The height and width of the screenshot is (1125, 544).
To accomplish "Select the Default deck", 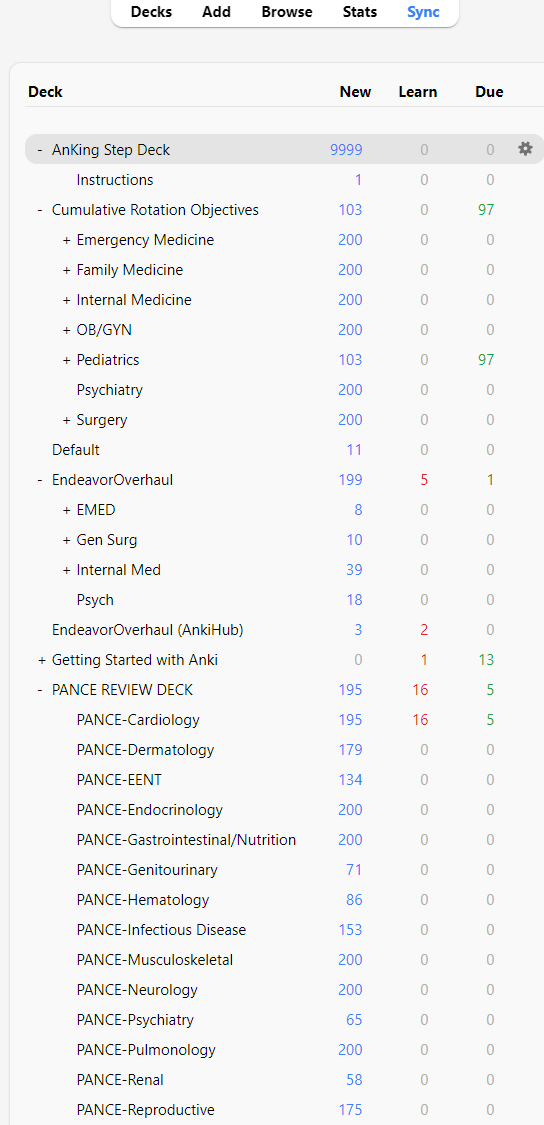I will point(75,450).
